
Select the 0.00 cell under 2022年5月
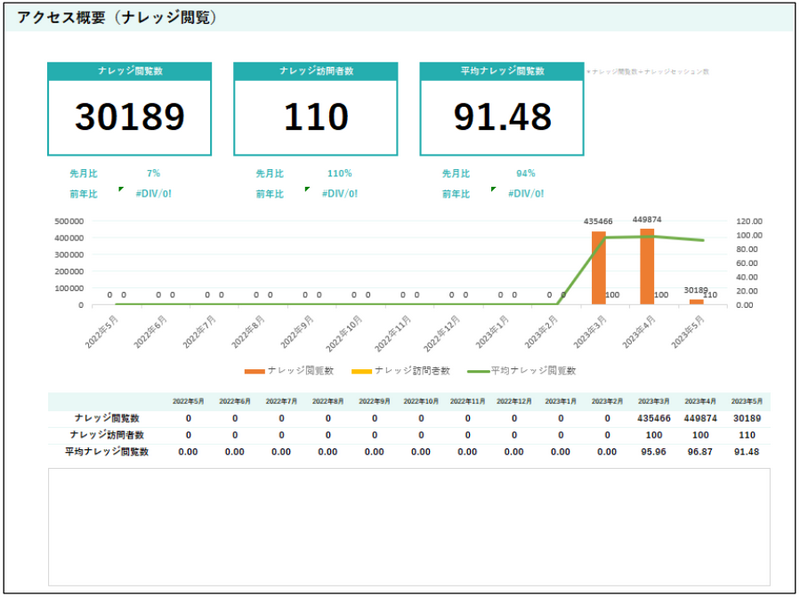[188, 452]
